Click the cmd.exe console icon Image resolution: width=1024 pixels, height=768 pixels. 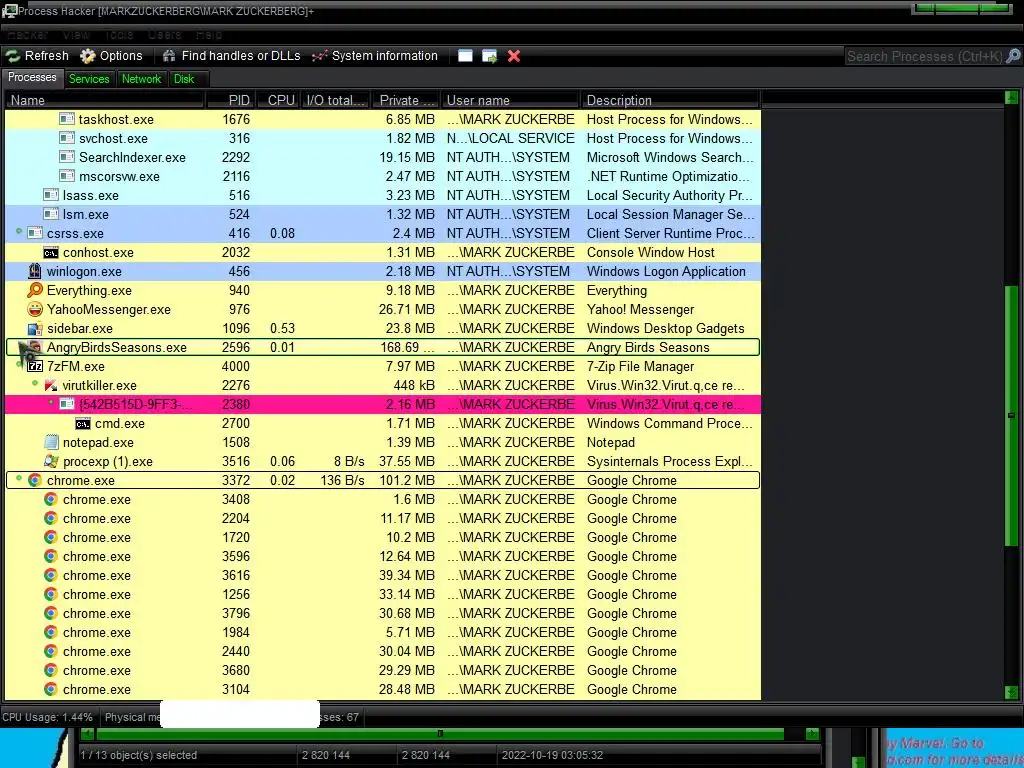83,423
